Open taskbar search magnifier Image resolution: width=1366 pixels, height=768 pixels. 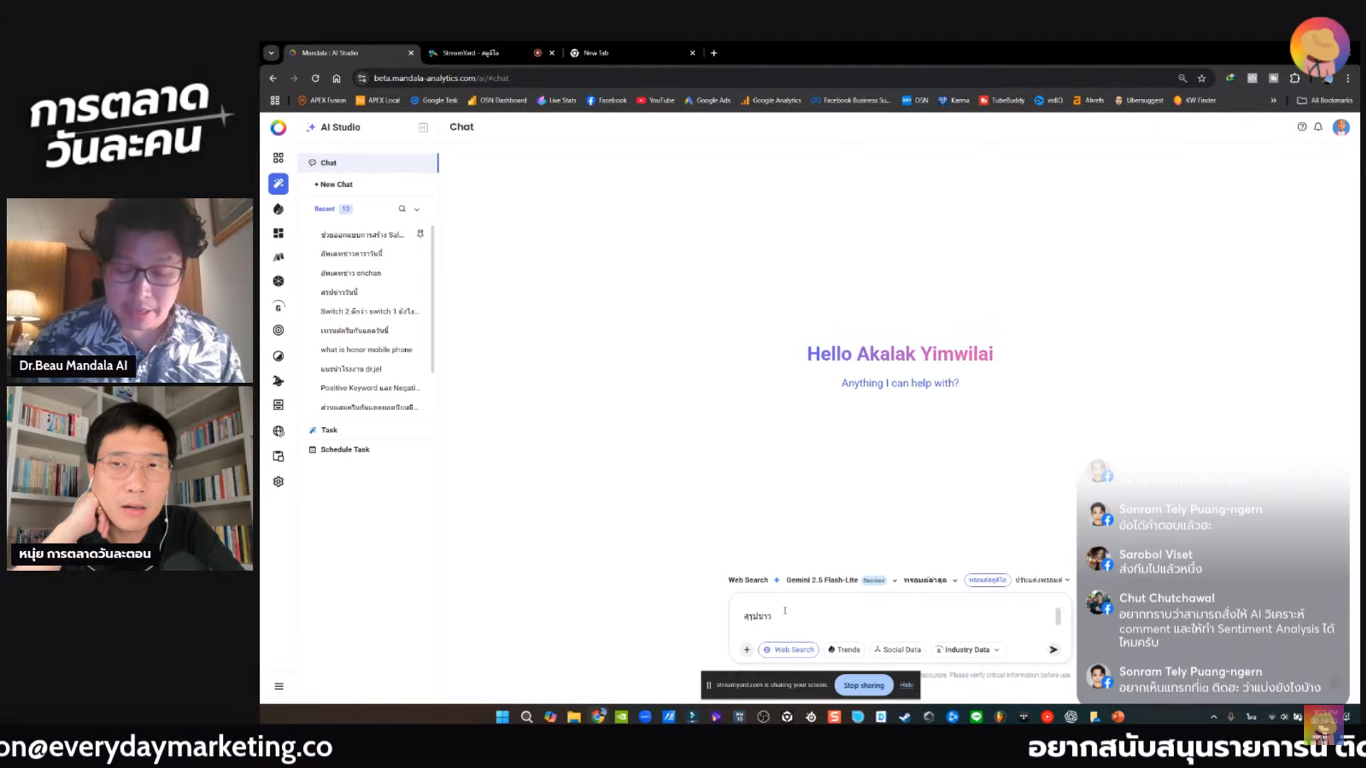526,717
